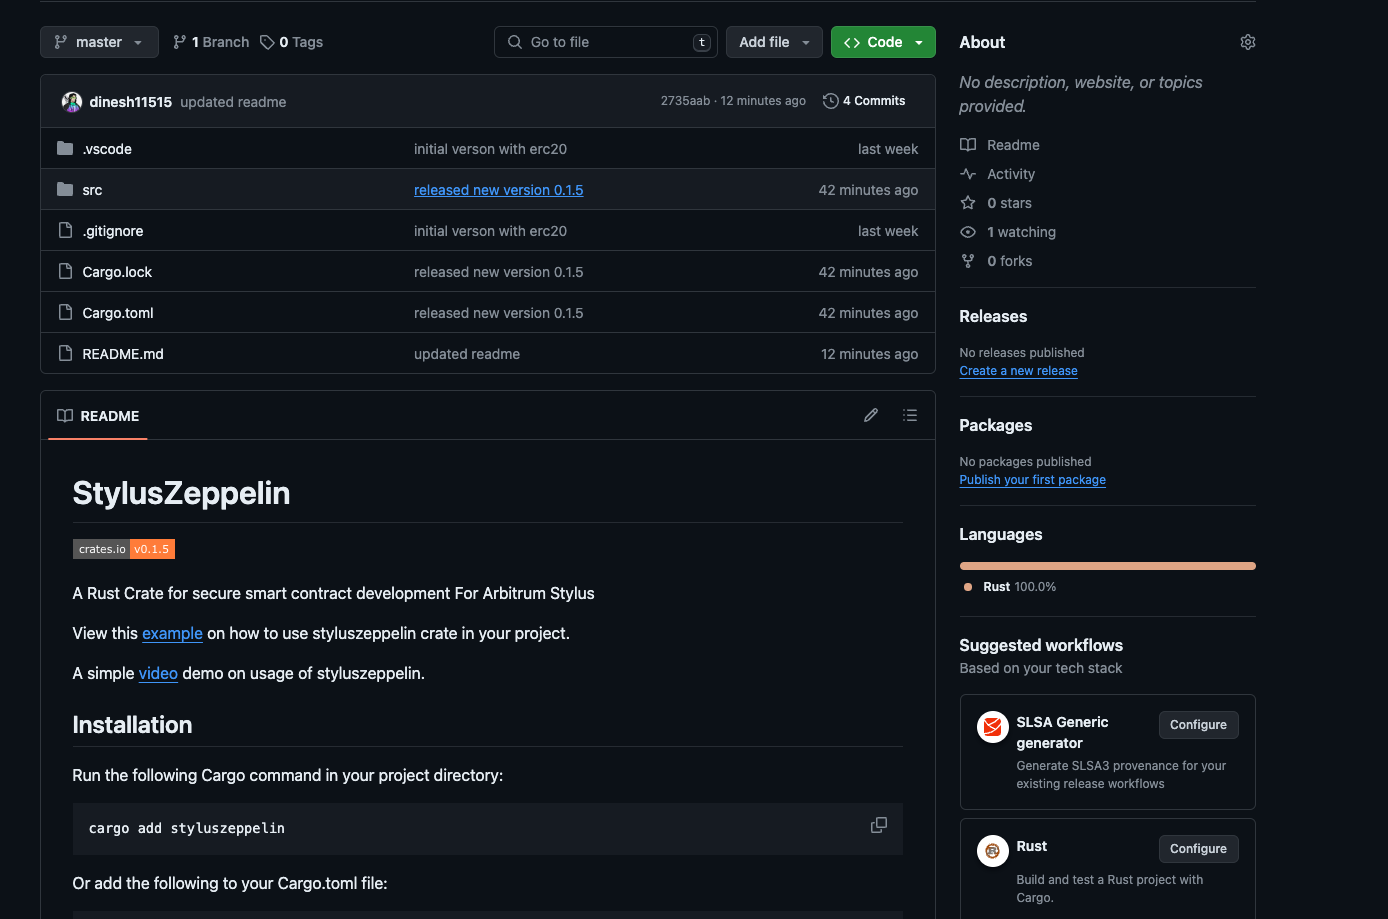Viewport: 1388px width, 919px height.
Task: Click the SLSA Generic generator logo
Action: click(992, 727)
